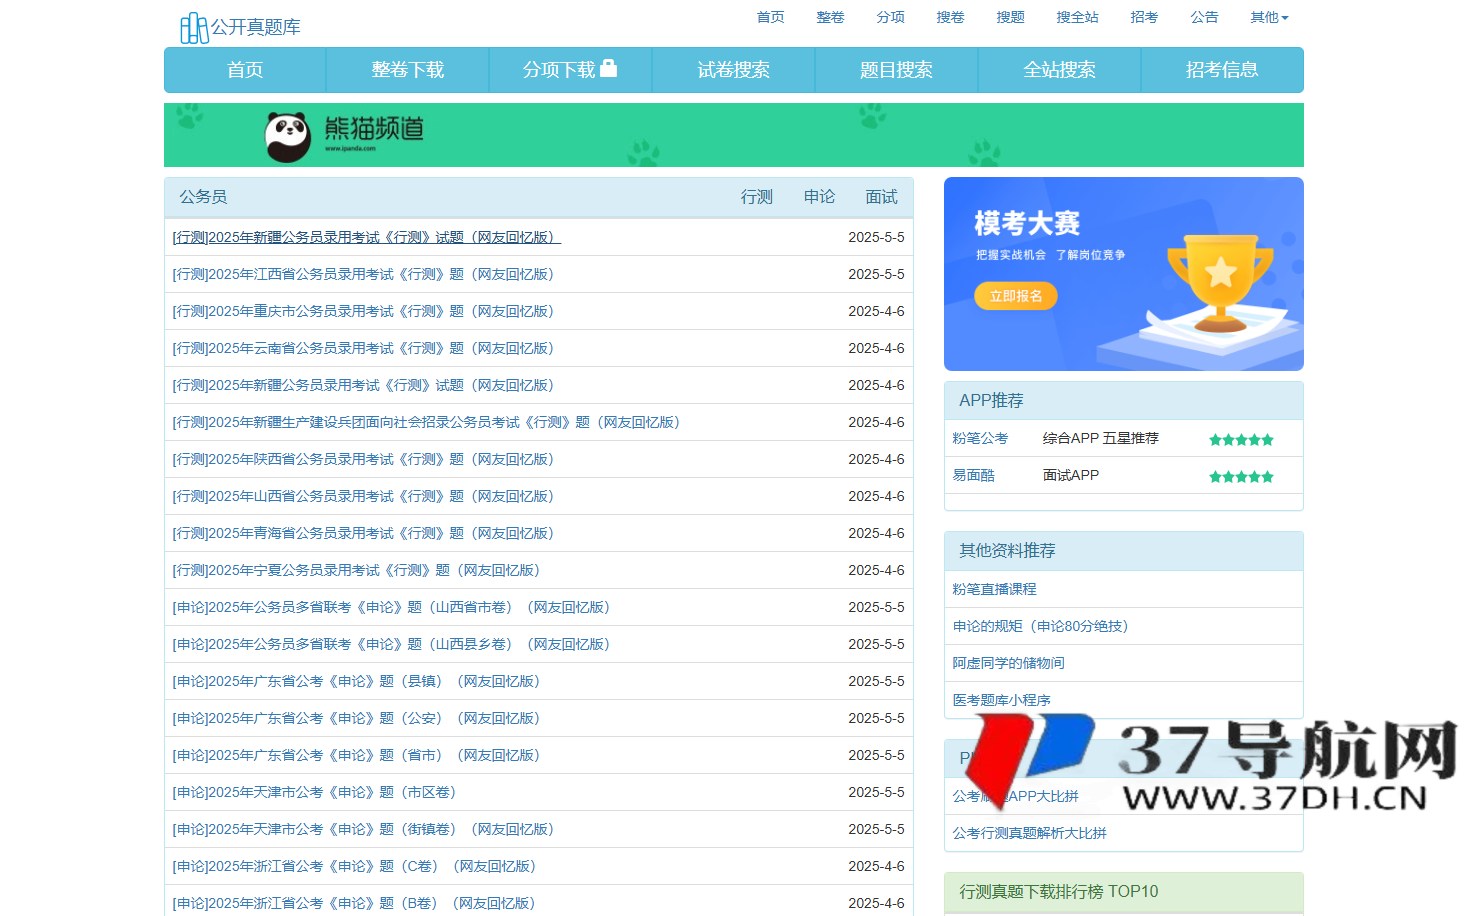Click the 粉笔直播课程 link
This screenshot has height=916, width=1466.
tap(994, 589)
